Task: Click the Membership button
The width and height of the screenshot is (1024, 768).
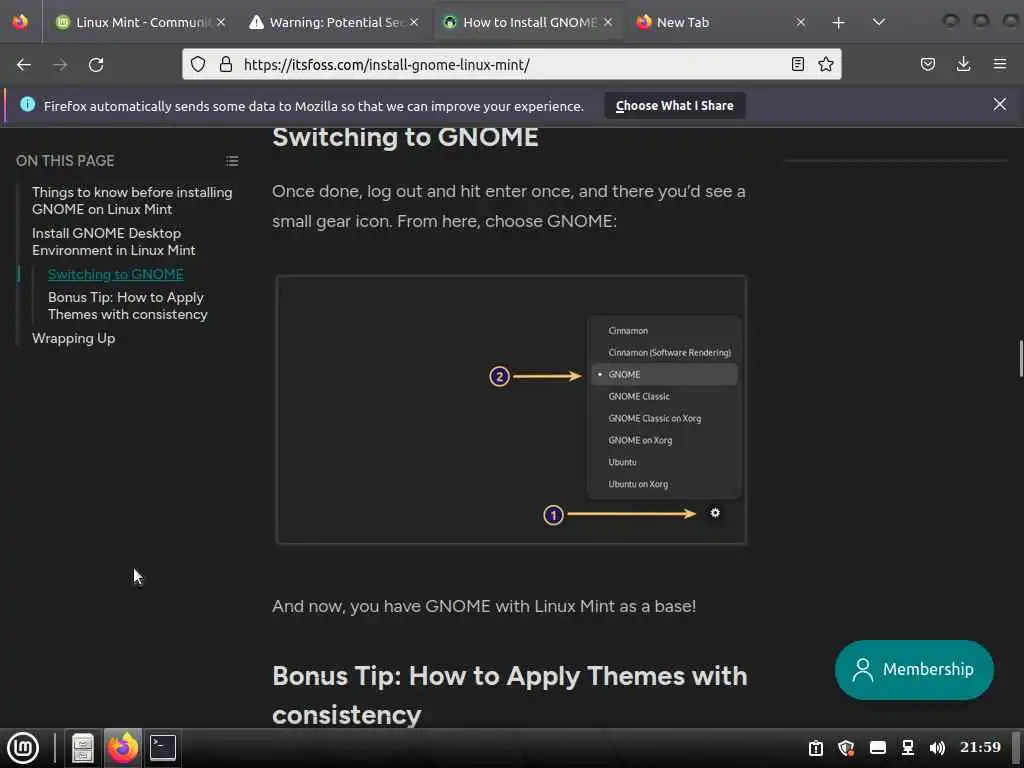Action: pos(914,669)
